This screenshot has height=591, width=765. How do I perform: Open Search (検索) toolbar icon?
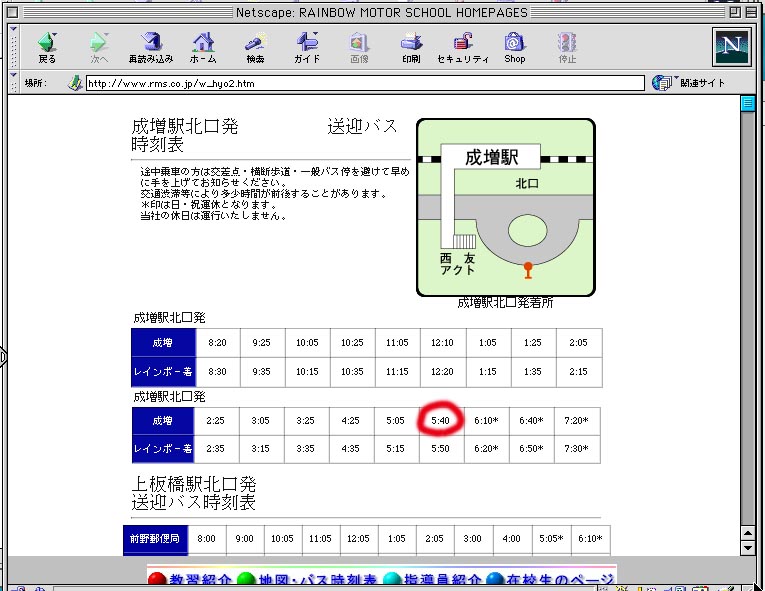[255, 47]
